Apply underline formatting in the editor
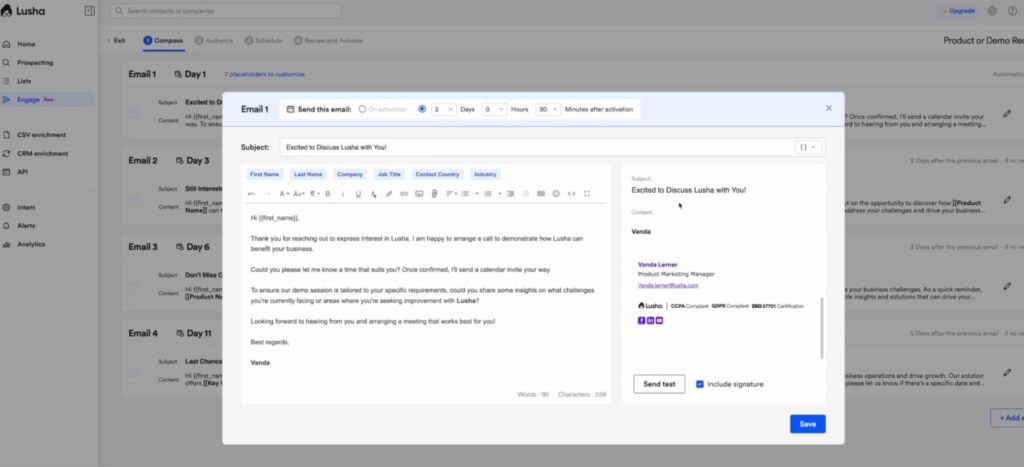1024x467 pixels. (x=357, y=193)
